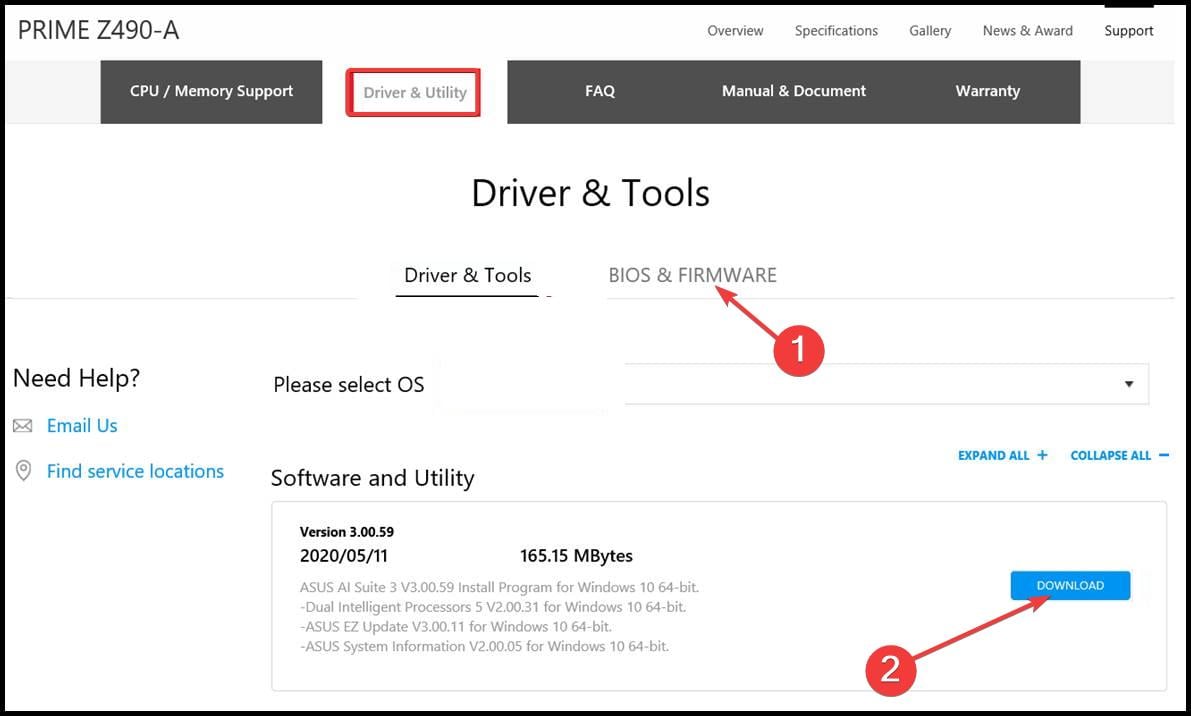
Task: Go to the Overview page
Action: click(x=735, y=31)
